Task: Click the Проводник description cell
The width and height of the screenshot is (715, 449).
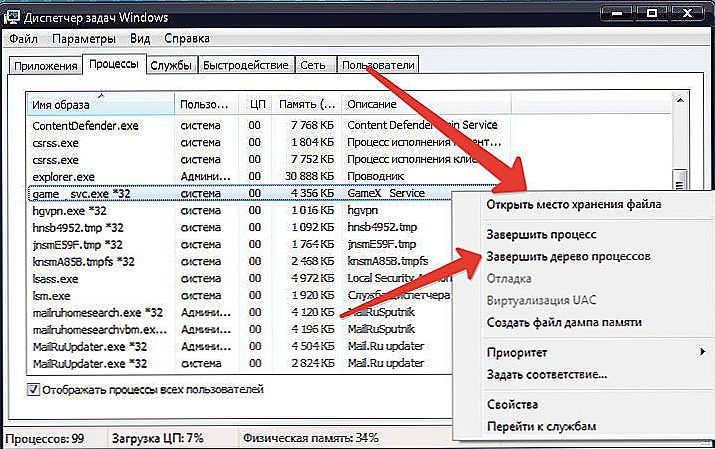Action: pyautogui.click(x=376, y=177)
